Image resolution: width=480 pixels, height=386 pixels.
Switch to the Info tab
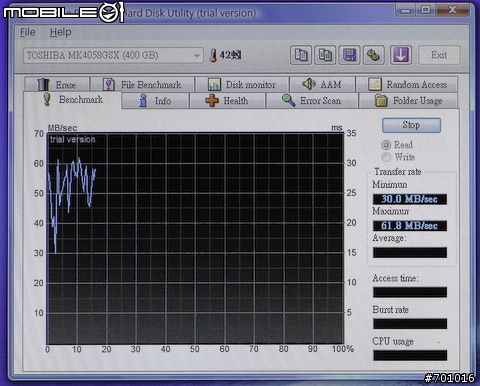(155, 101)
